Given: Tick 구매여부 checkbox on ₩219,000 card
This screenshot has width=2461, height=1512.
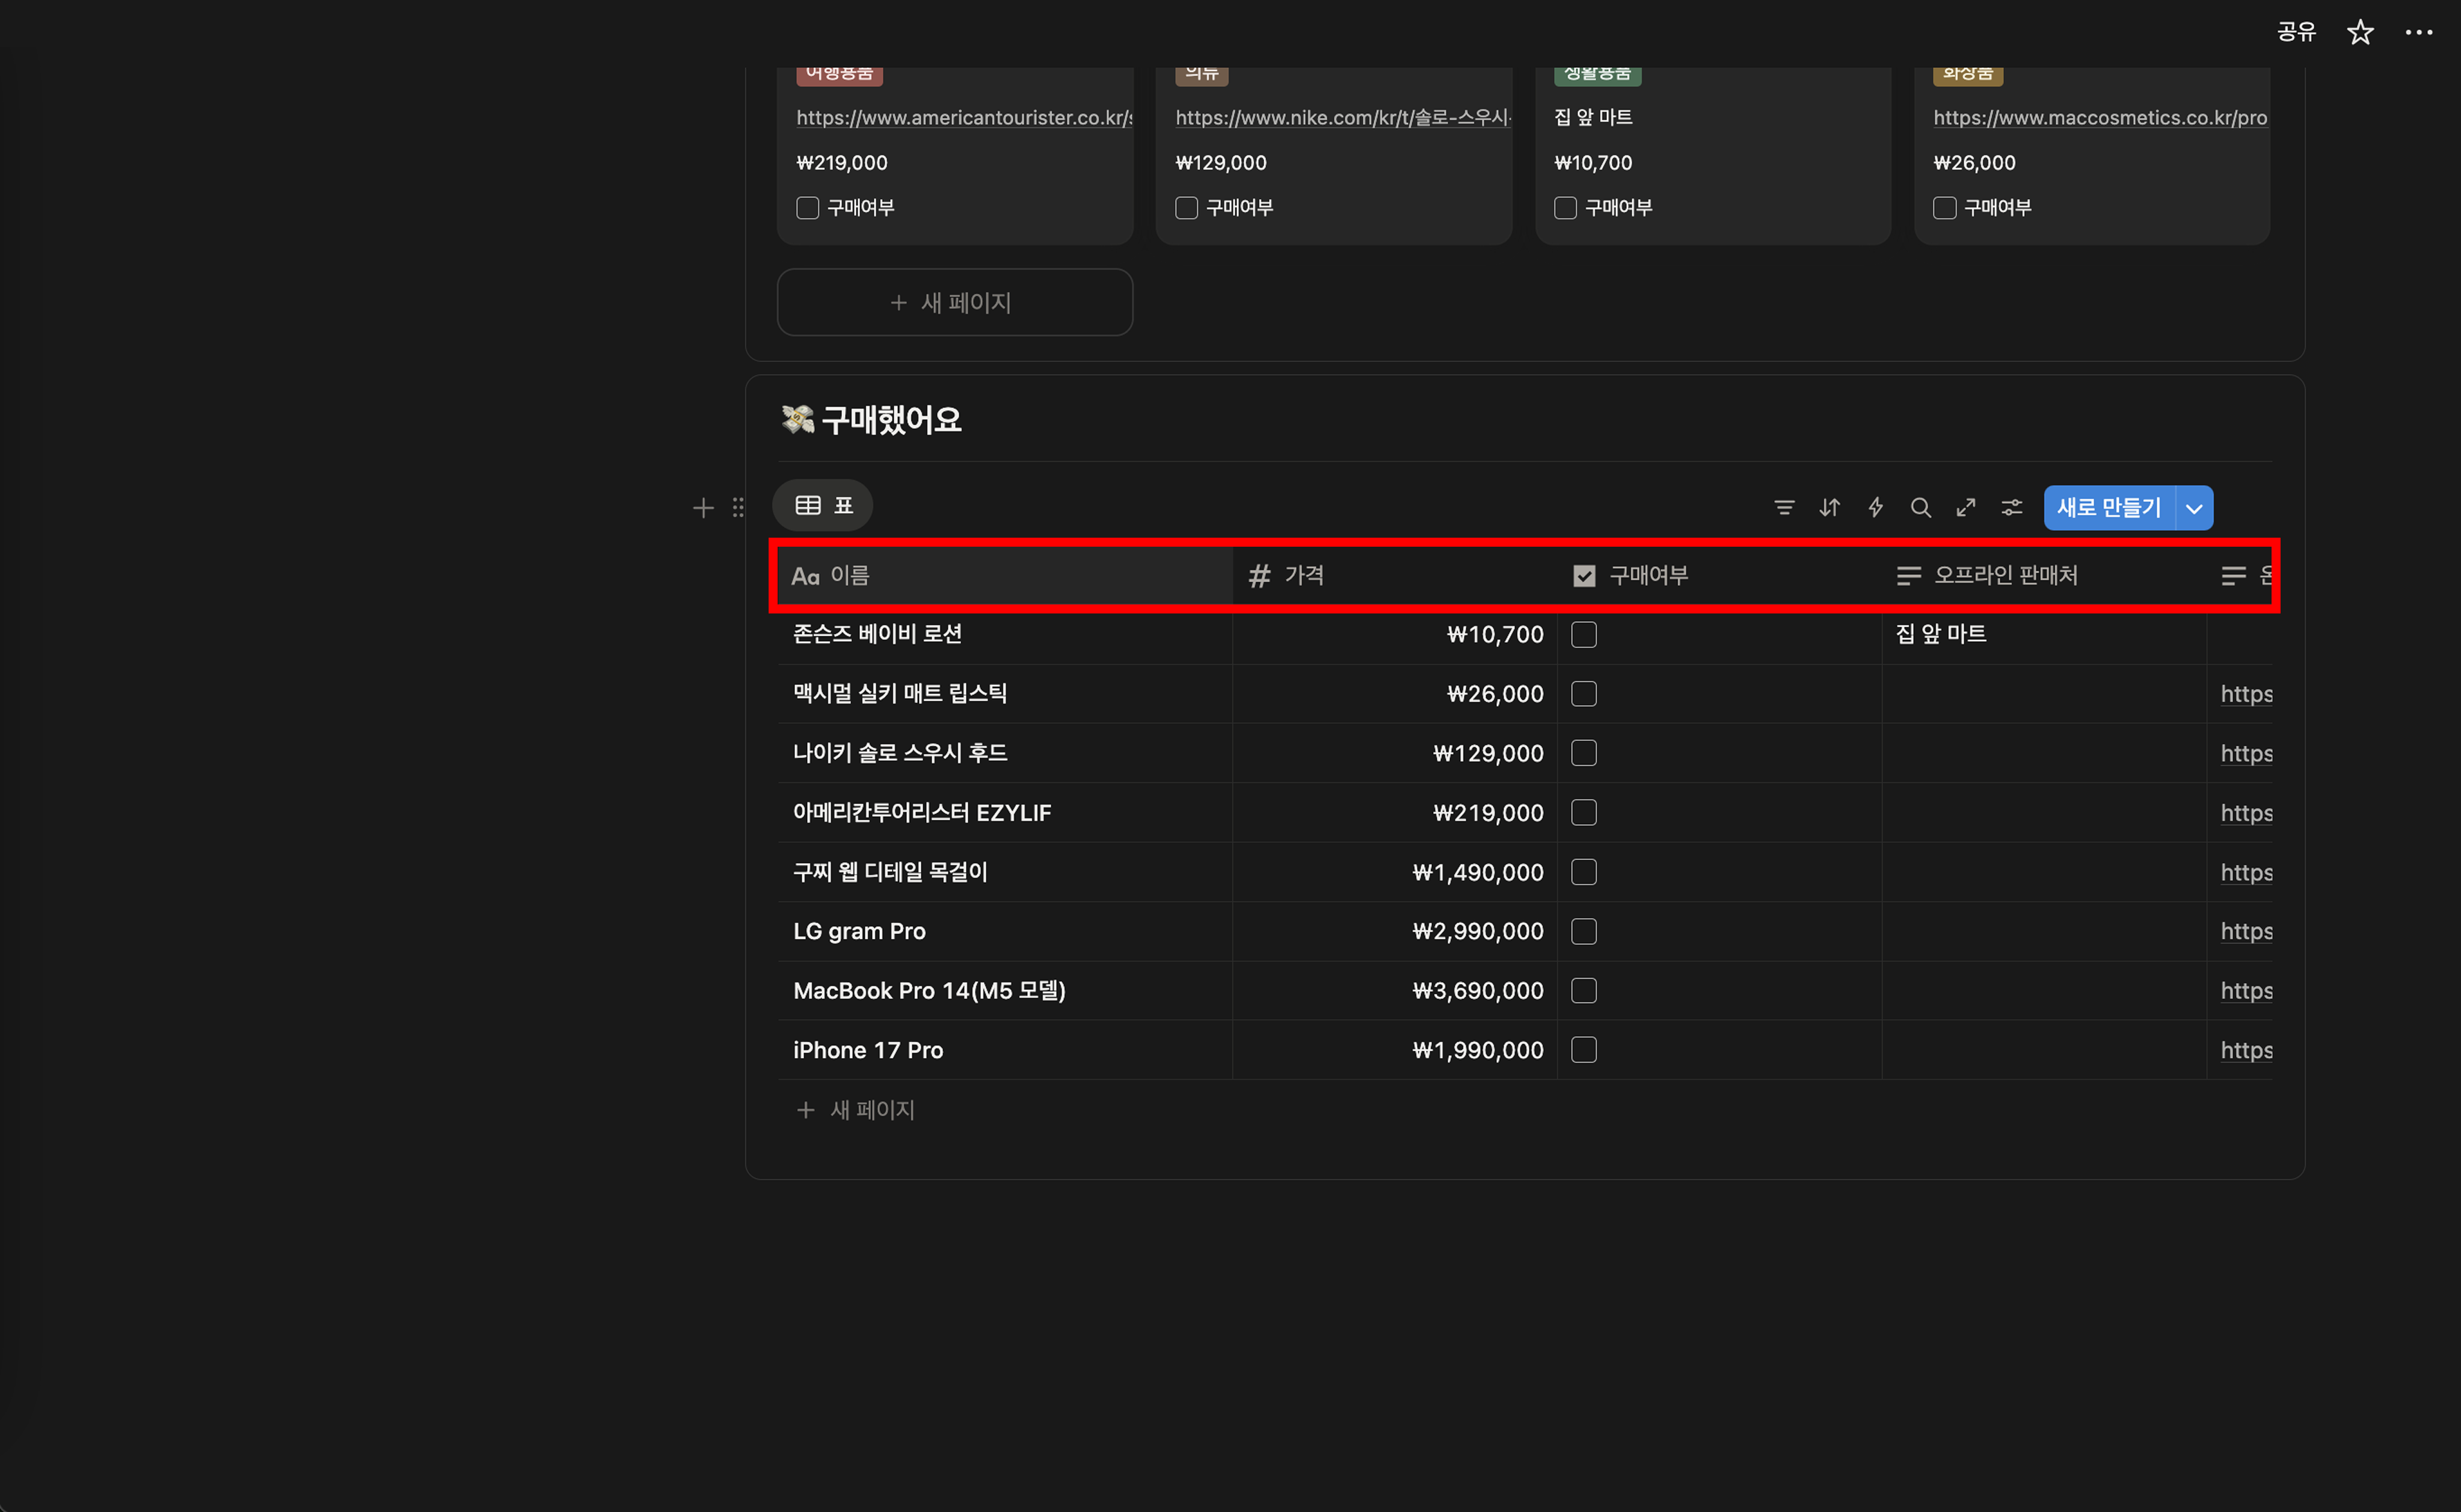Looking at the screenshot, I should [808, 208].
